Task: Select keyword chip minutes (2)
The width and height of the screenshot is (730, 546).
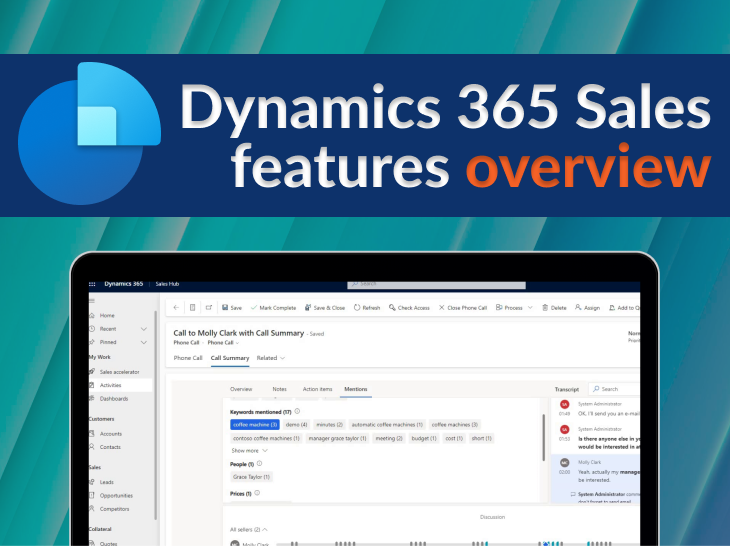Action: click(330, 425)
